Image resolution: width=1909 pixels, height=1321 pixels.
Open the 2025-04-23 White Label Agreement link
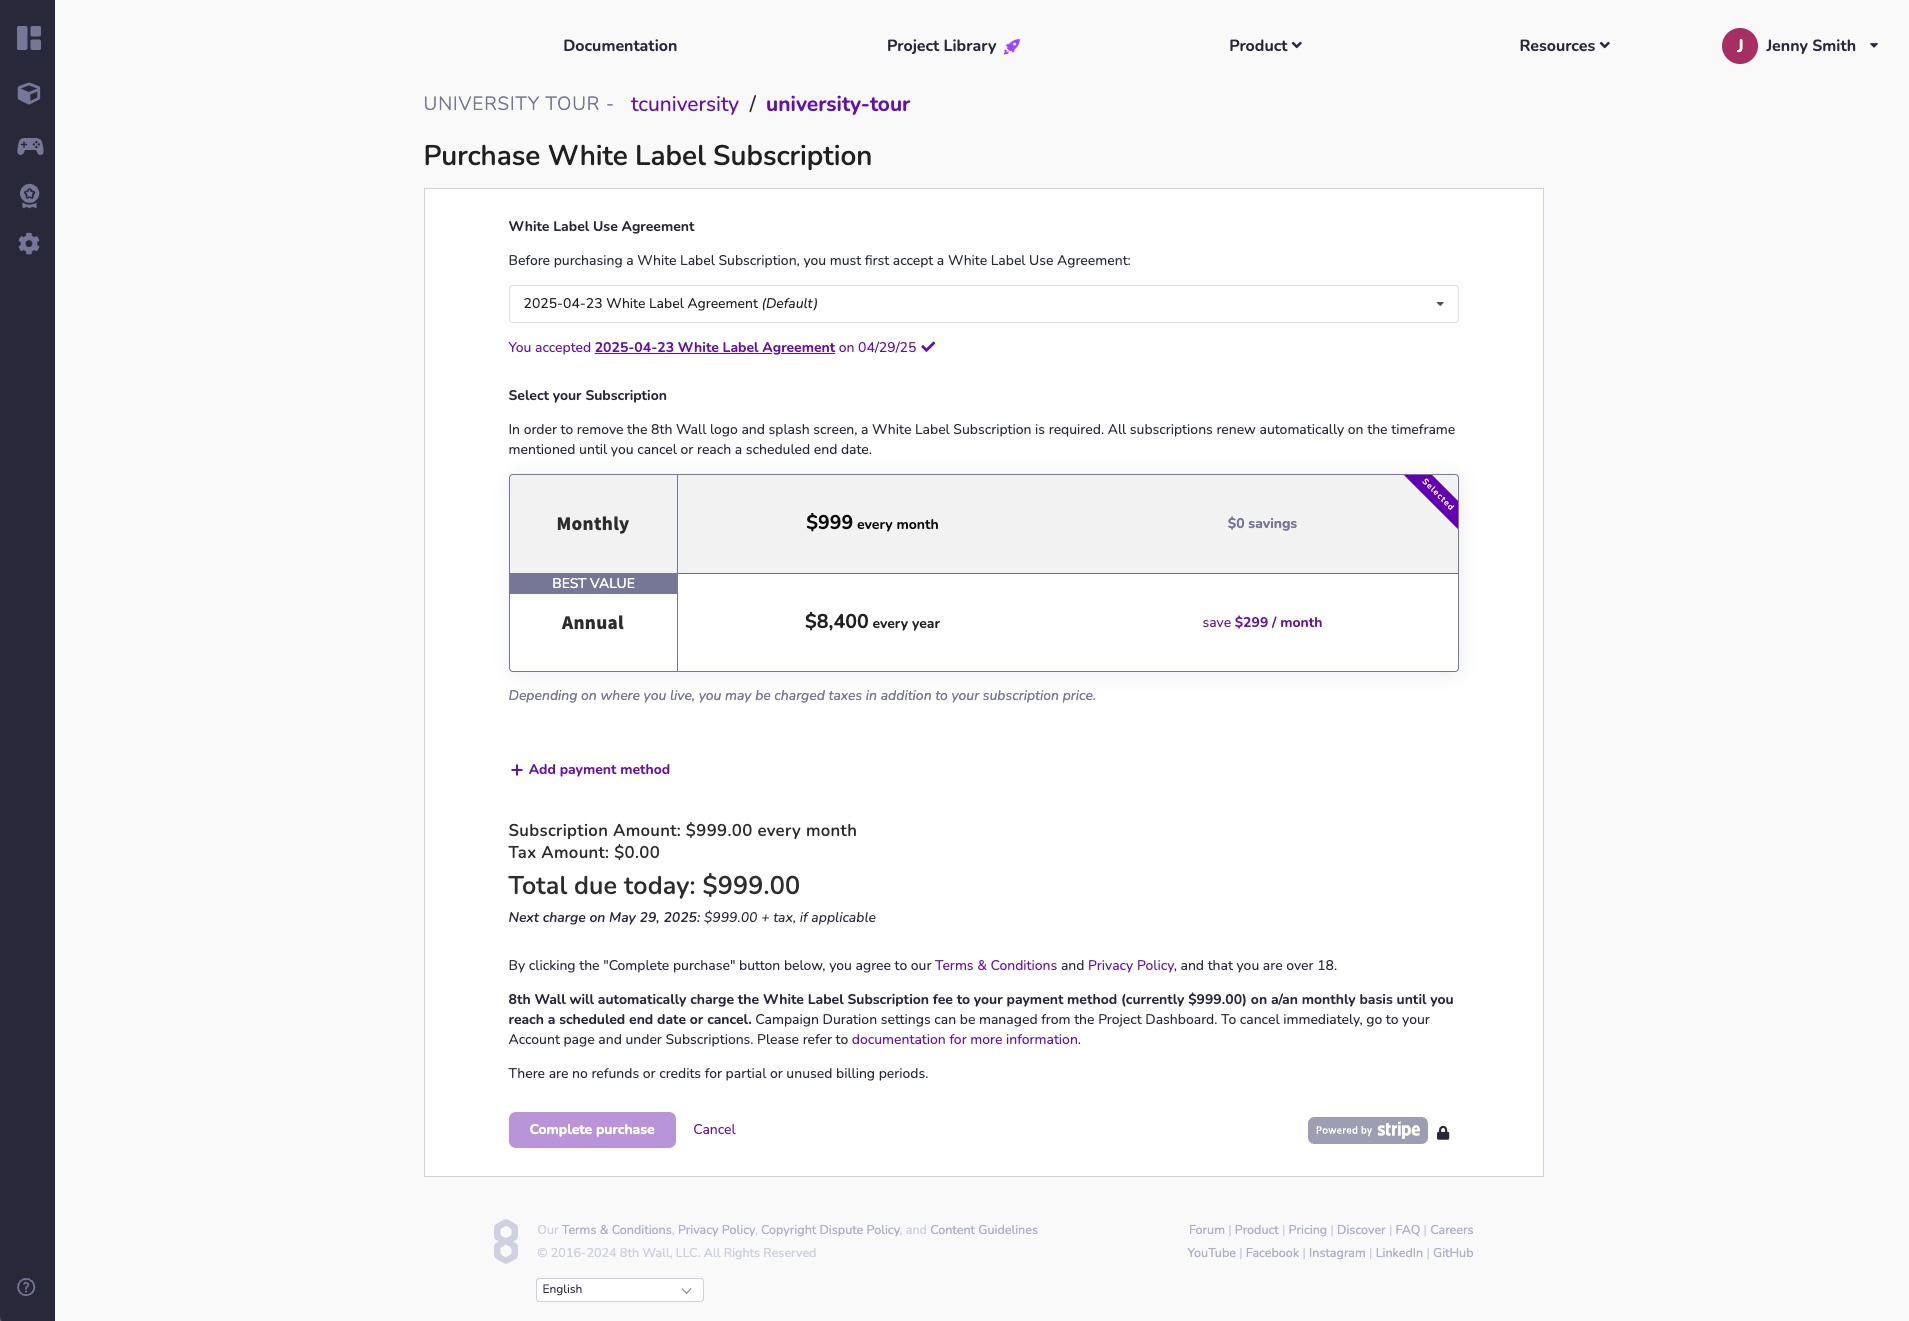713,347
